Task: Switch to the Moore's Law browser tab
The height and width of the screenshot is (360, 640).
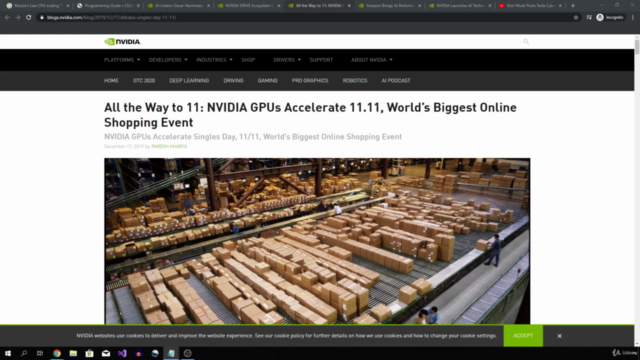Action: 38,6
